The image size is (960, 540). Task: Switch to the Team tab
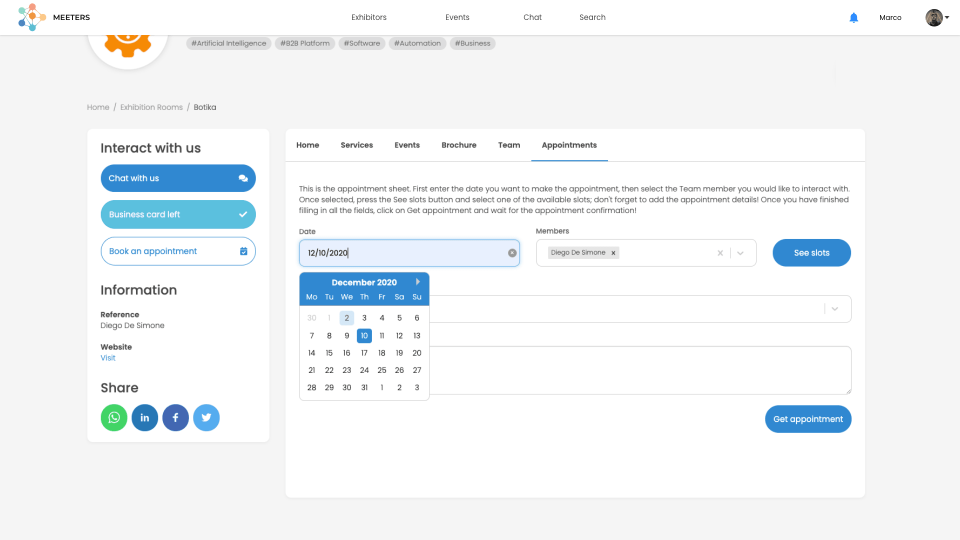point(509,145)
